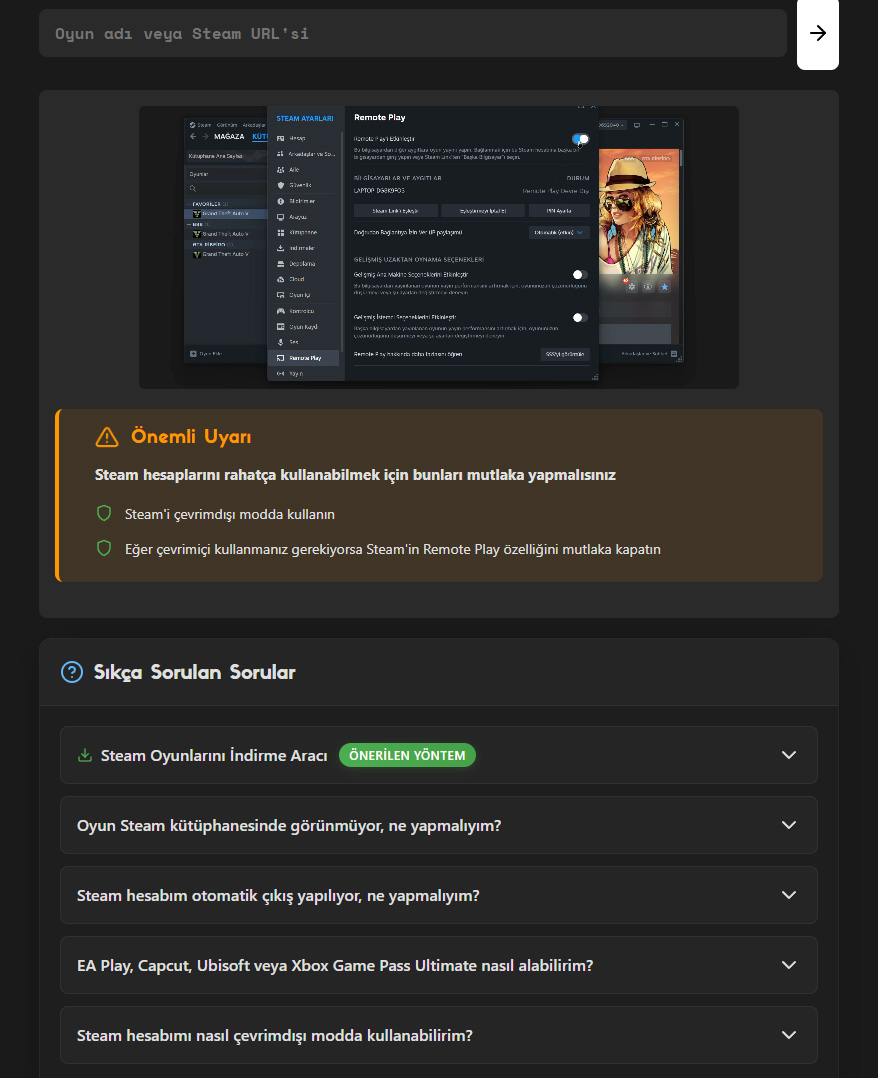Expand the Steam Oyunlarını İndirme Aracı chevron
Viewport: 878px width, 1078px height.
tap(789, 755)
